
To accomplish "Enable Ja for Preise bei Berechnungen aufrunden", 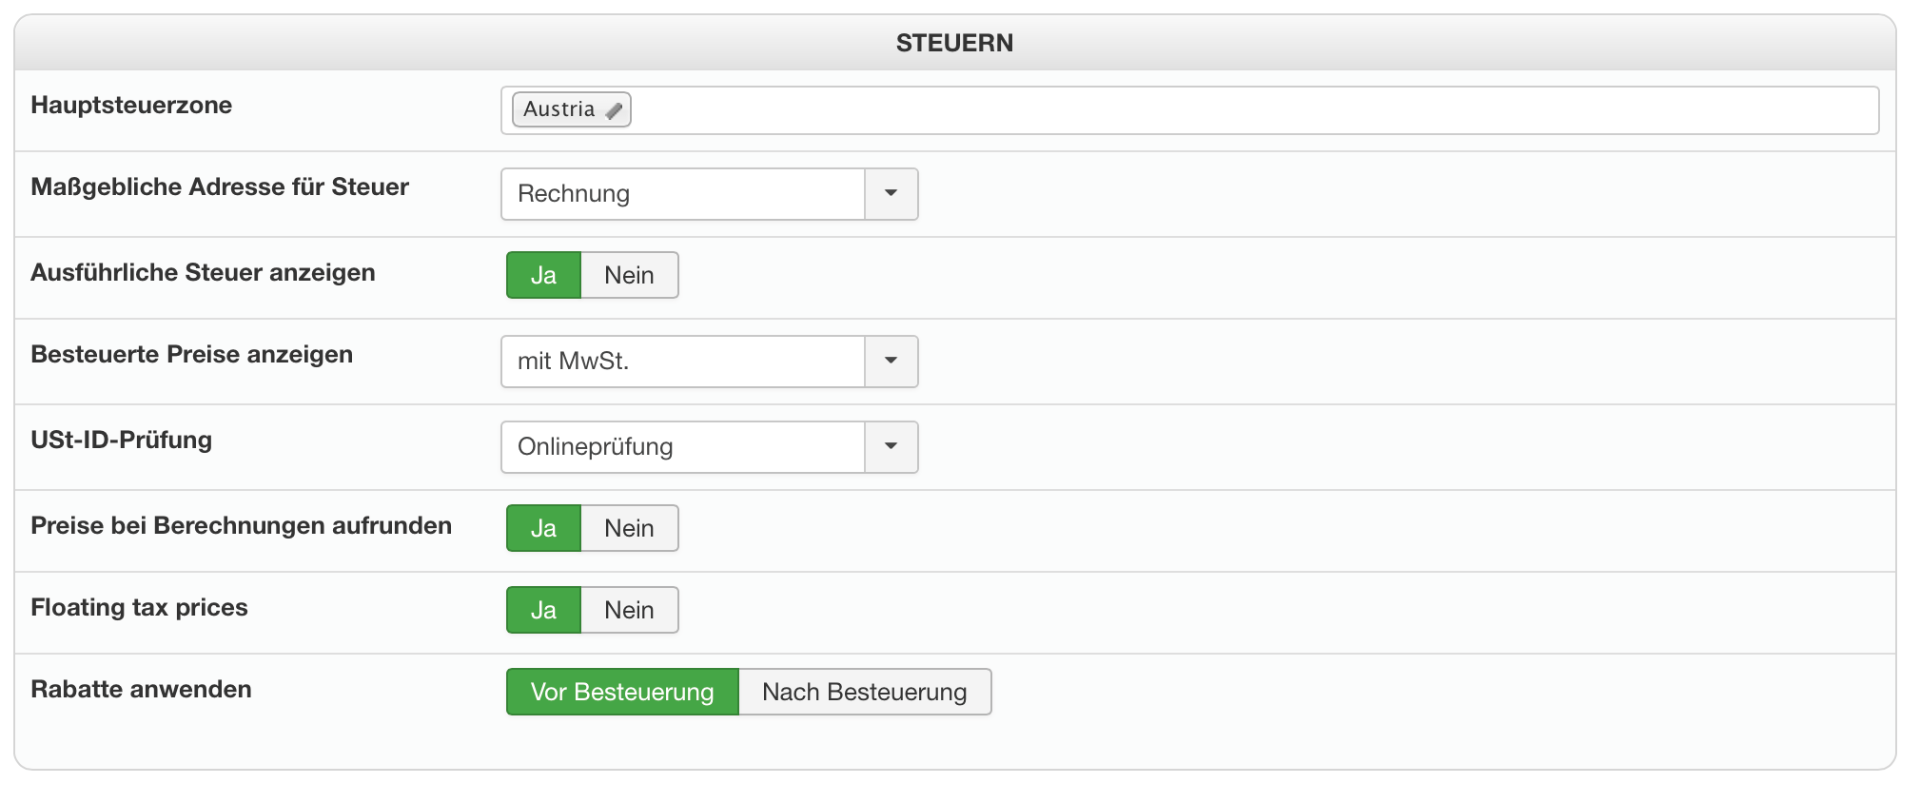I will pyautogui.click(x=543, y=529).
